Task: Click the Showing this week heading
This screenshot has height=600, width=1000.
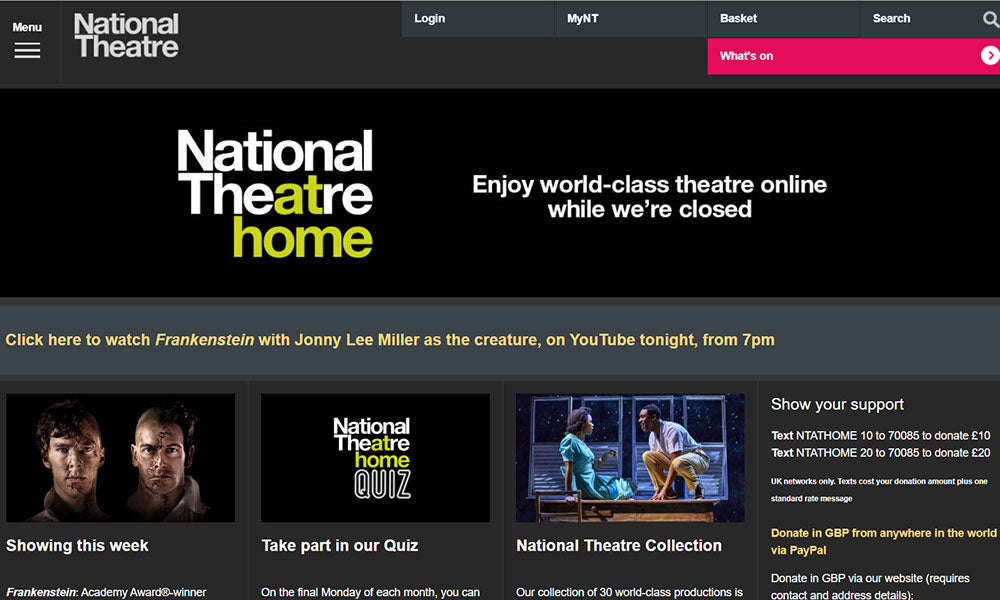Action: [77, 546]
